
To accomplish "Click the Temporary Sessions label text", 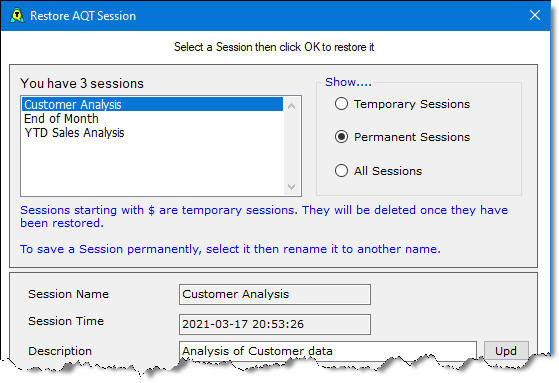I will pos(412,104).
